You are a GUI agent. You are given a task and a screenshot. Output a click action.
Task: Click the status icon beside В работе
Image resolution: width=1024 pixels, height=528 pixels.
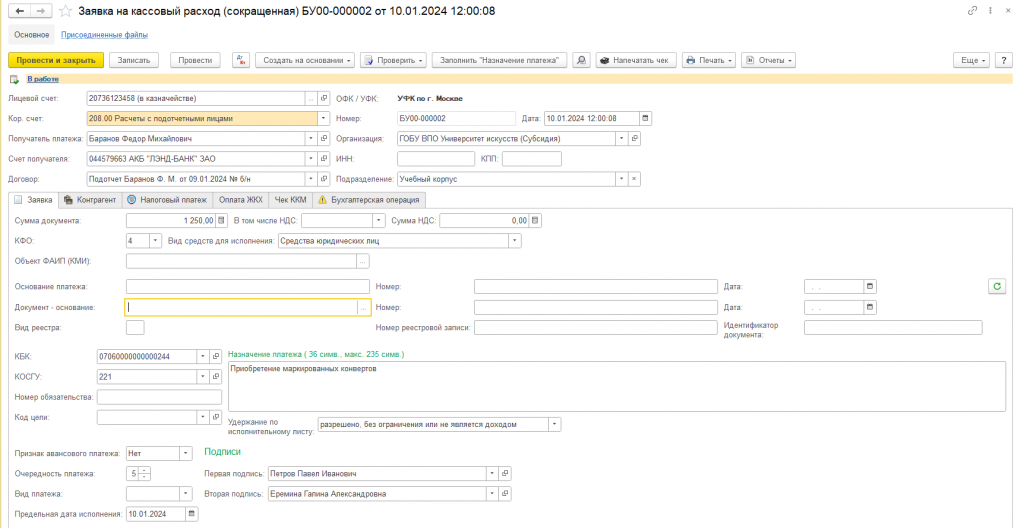point(14,80)
